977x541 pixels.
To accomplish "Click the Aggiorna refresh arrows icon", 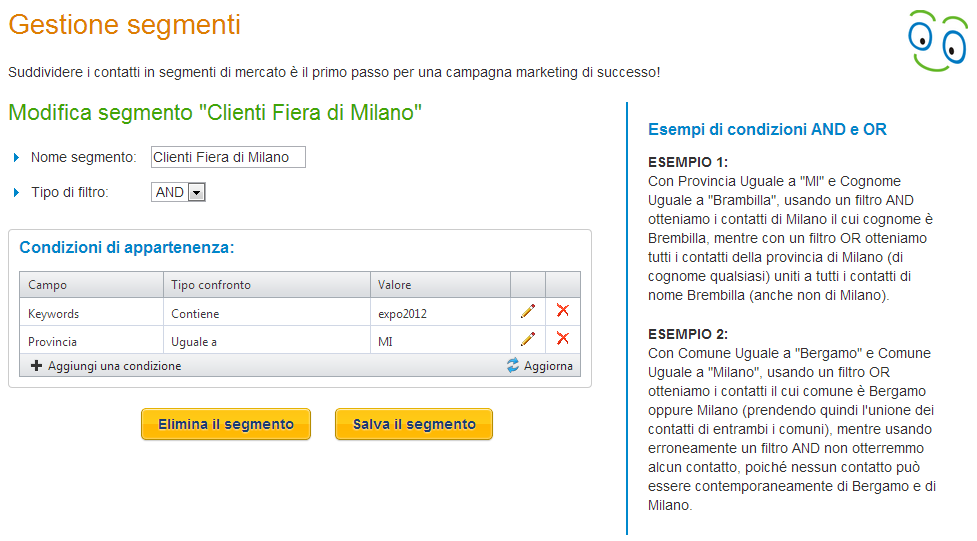I will pyautogui.click(x=513, y=366).
